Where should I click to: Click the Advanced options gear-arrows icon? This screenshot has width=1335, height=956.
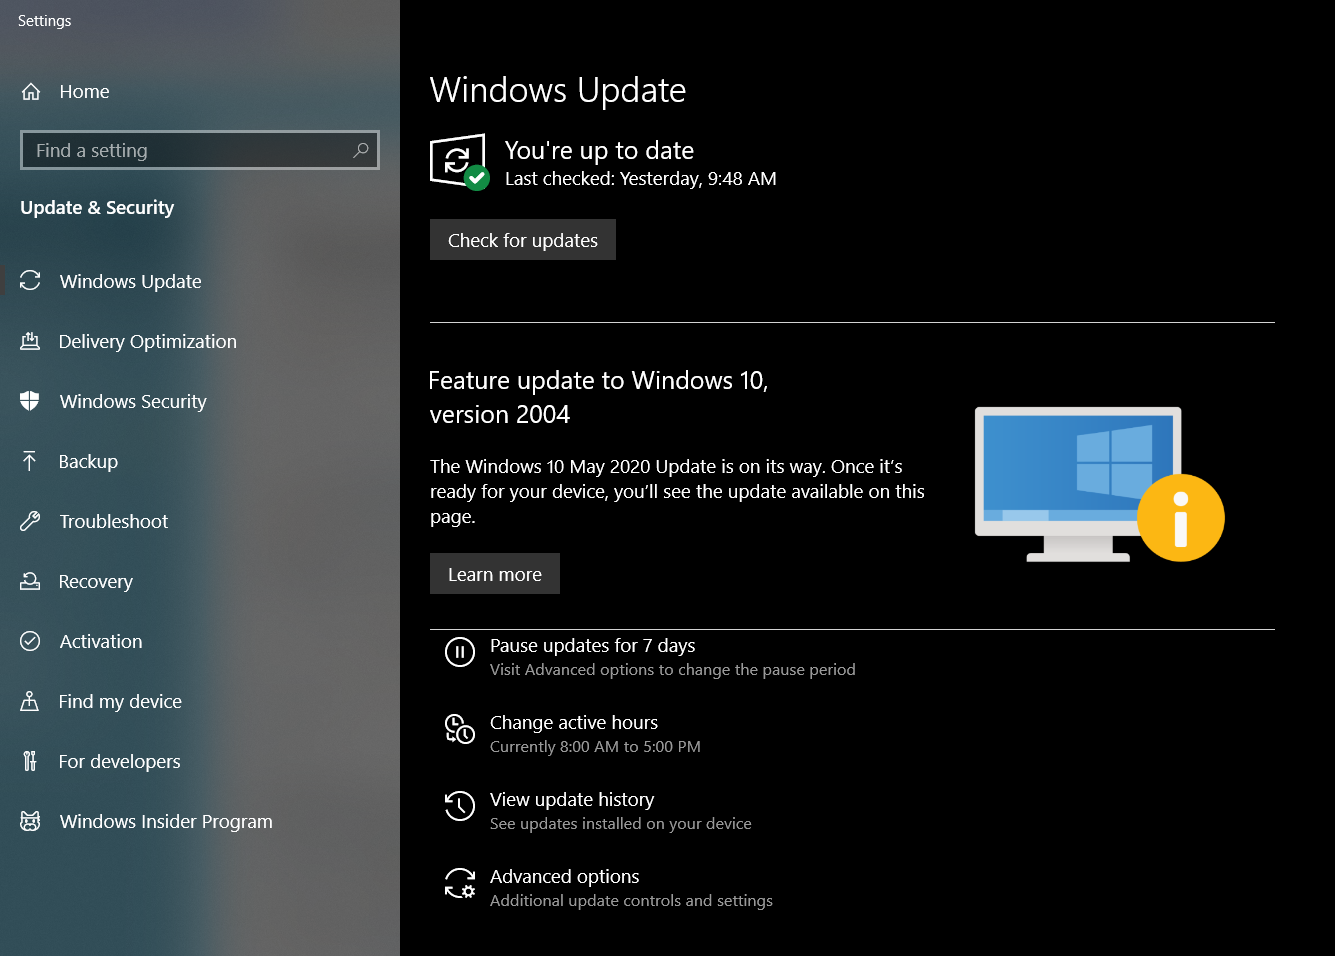pyautogui.click(x=460, y=883)
